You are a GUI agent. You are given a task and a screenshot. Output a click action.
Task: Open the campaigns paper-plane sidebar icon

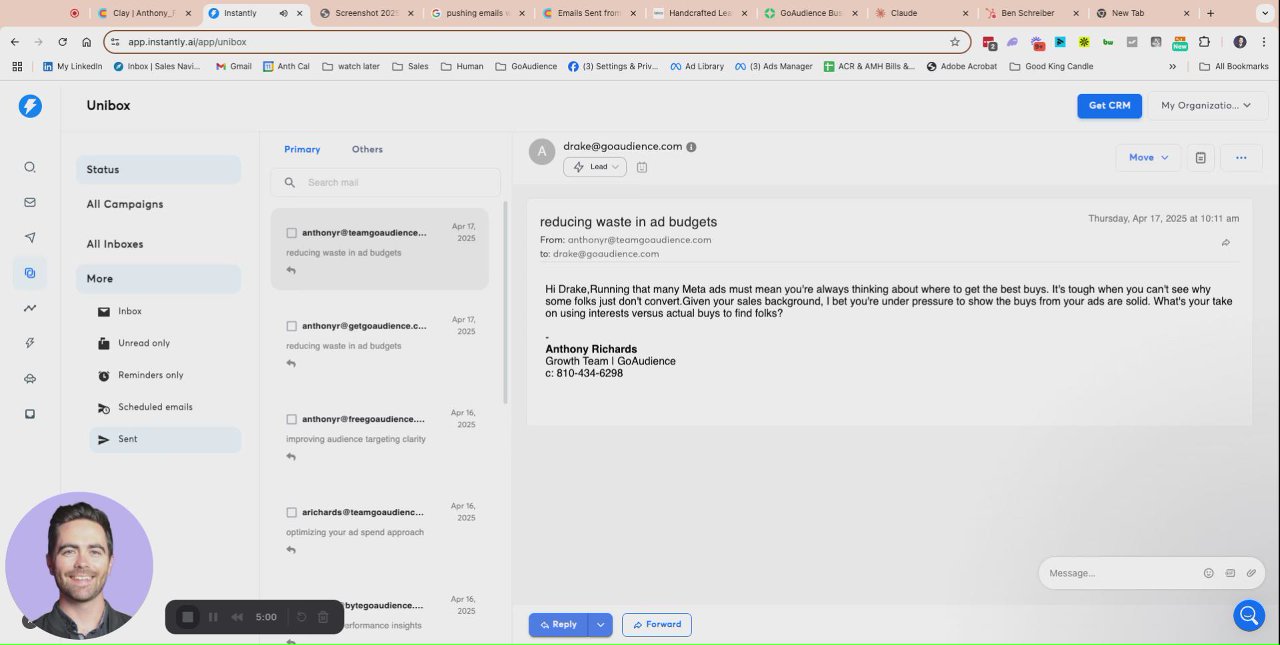(x=30, y=237)
